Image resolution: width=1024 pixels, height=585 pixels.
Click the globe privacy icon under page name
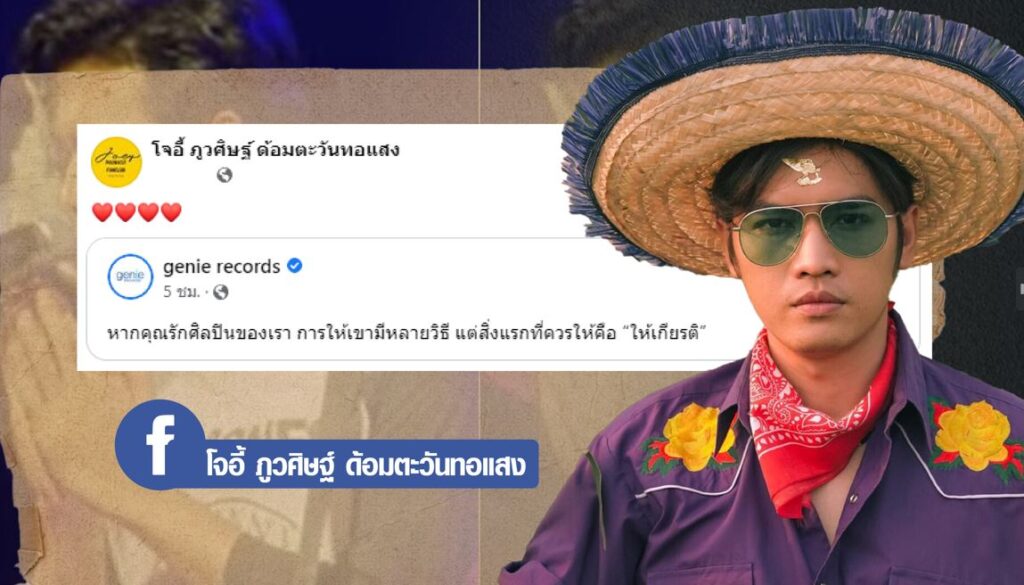[224, 175]
